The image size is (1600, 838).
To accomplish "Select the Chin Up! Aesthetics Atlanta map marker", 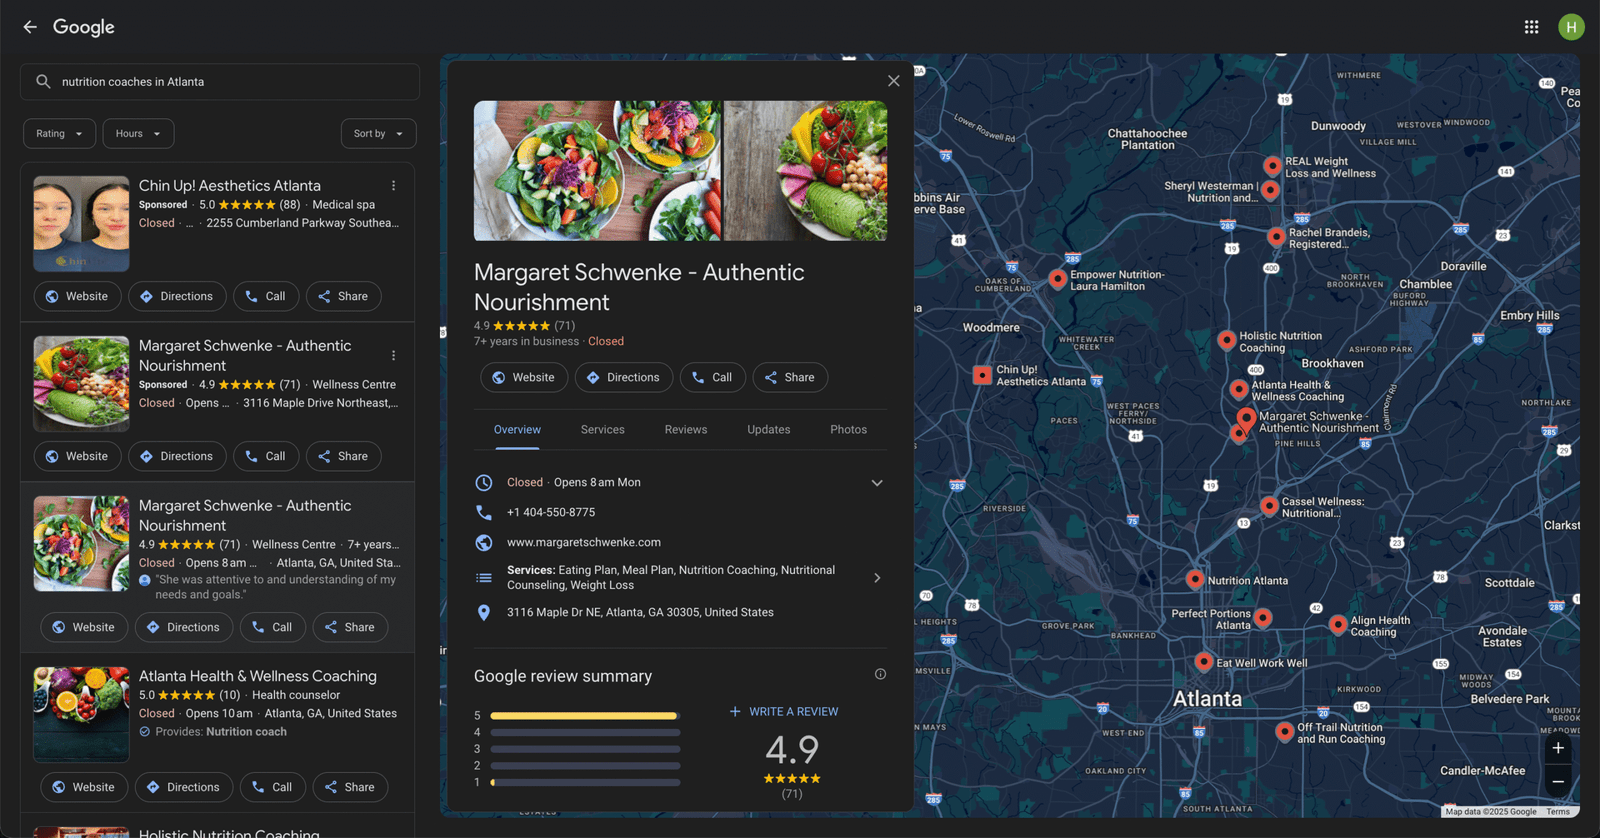I will (982, 375).
